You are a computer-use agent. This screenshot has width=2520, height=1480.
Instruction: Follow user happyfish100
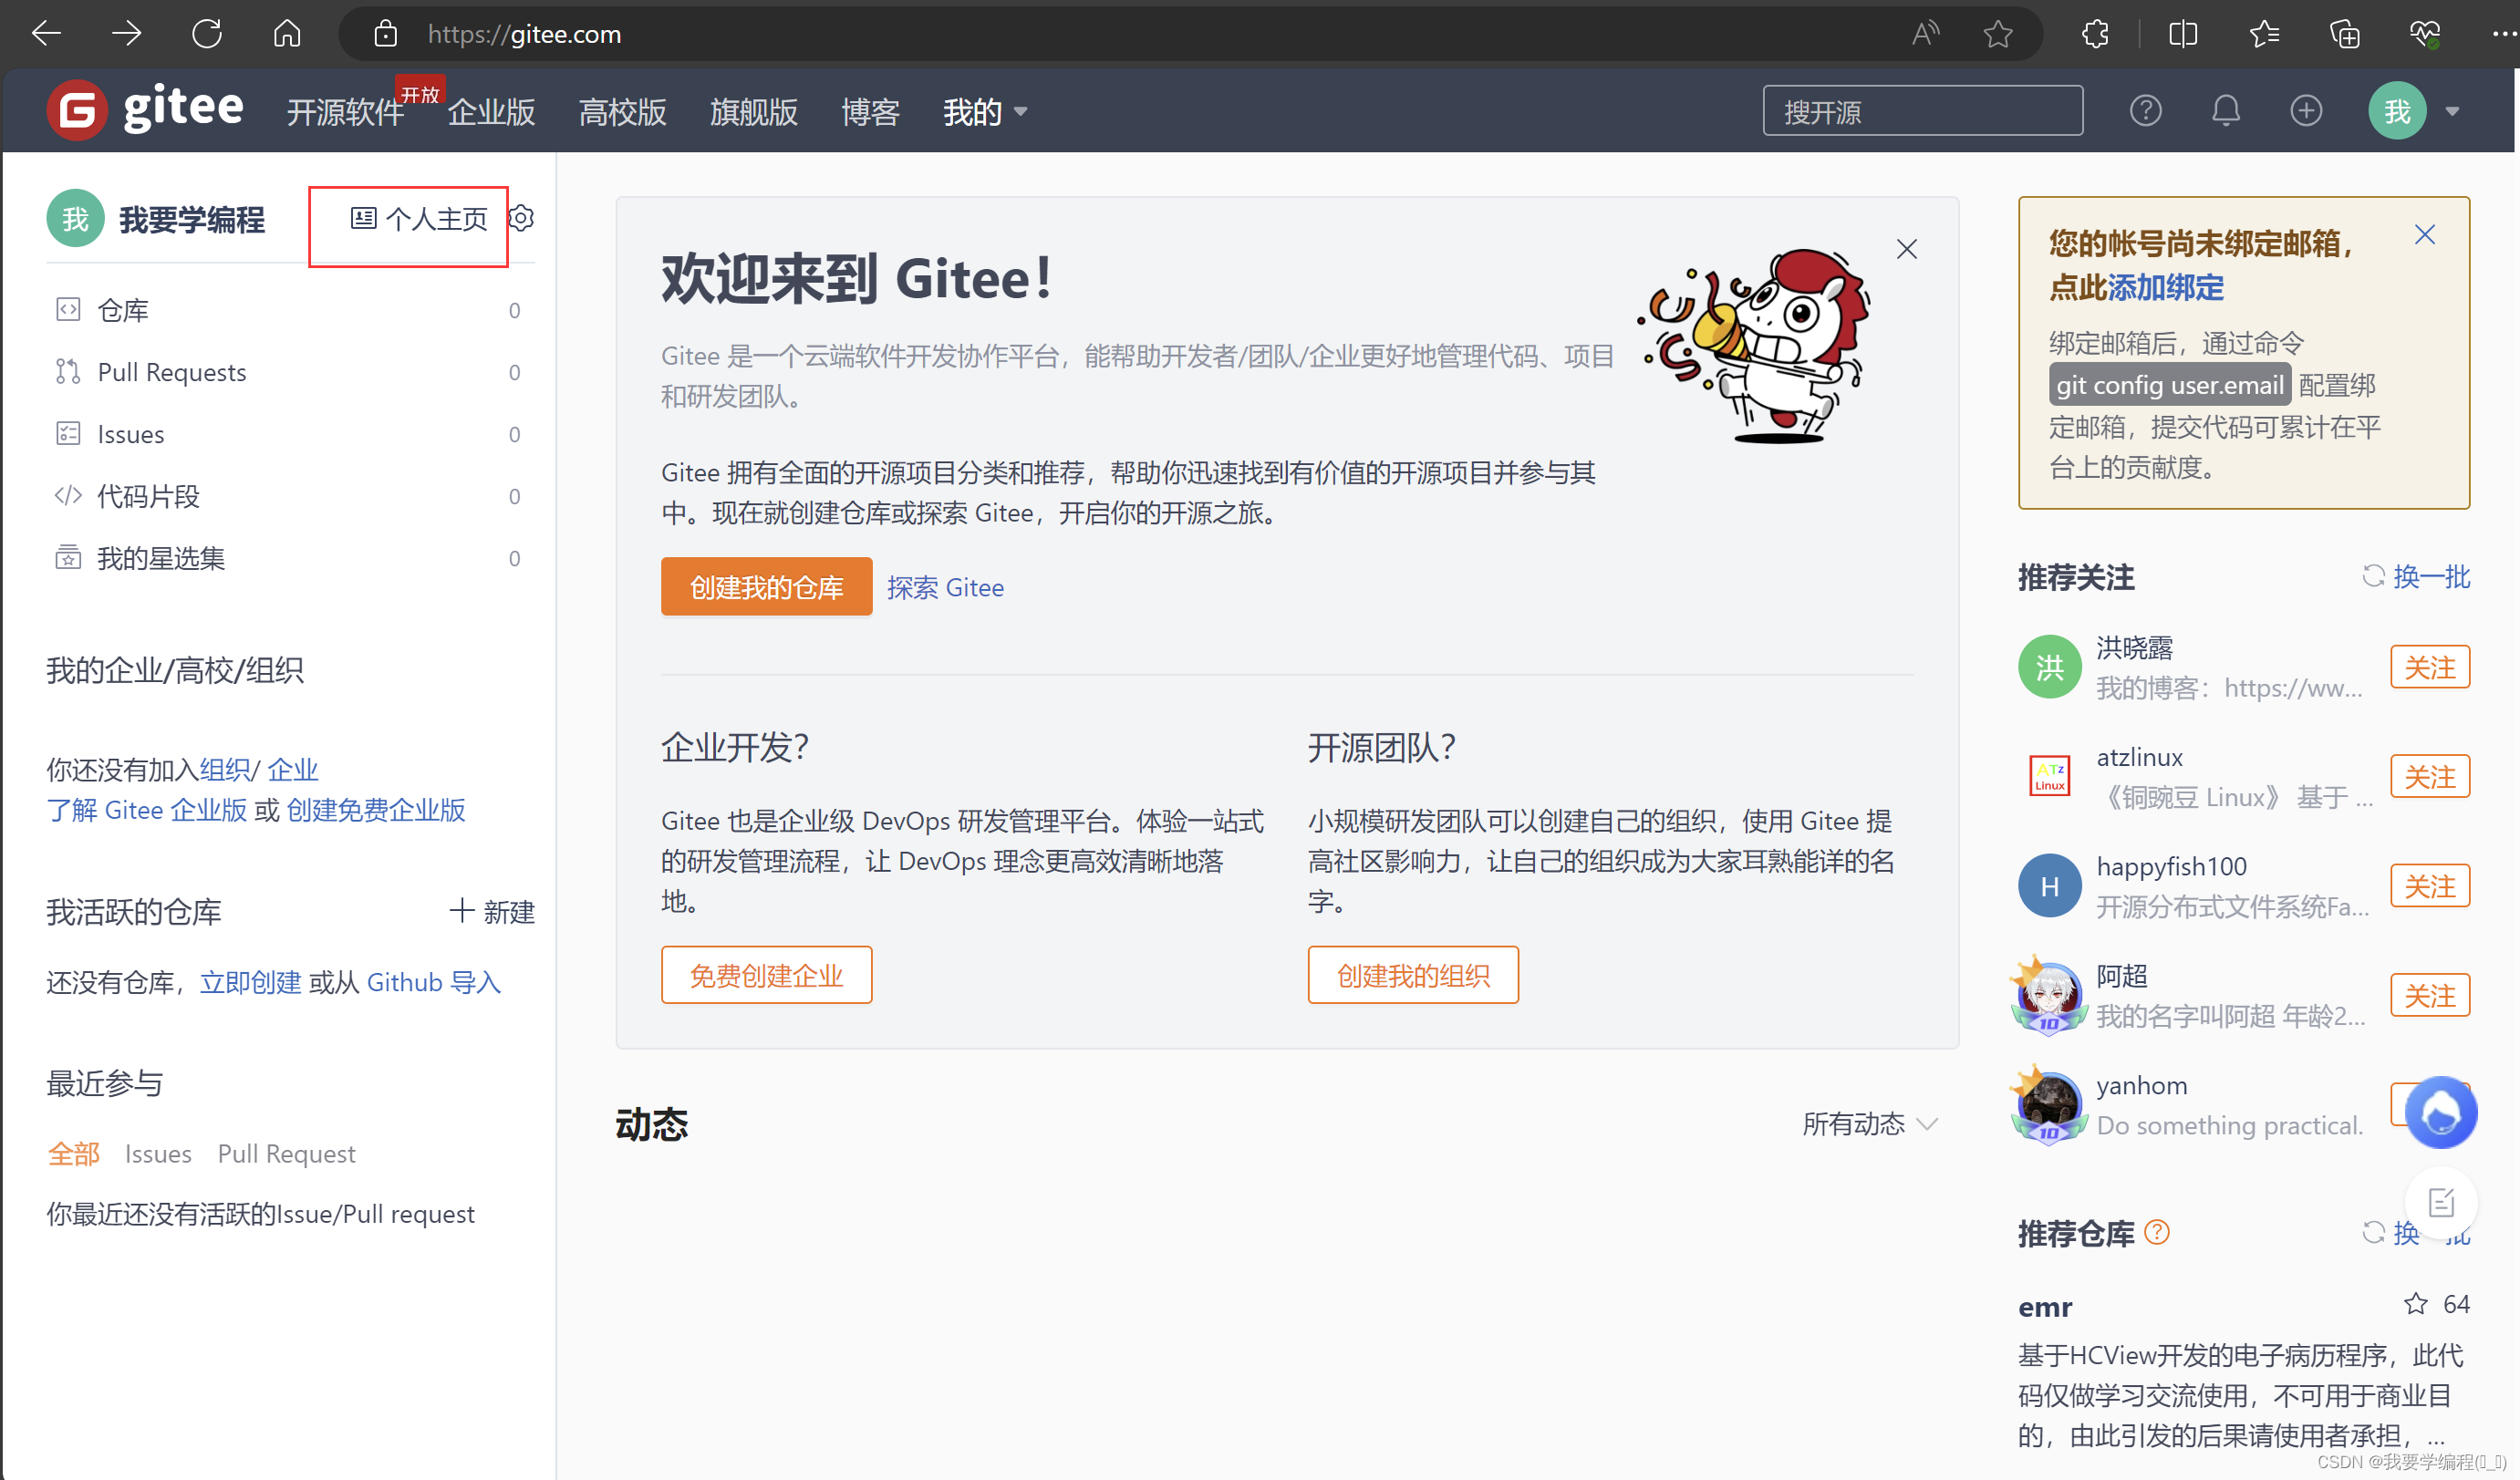(x=2429, y=886)
